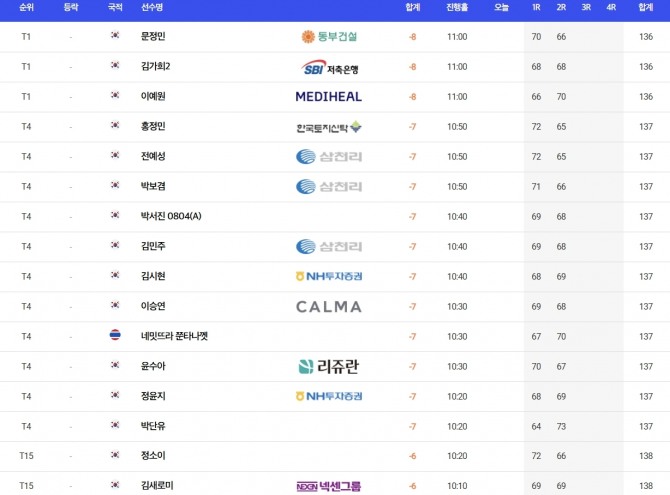Screen dimensions: 670x495
Task: Open player 홍정민's profile
Action: click(x=154, y=127)
